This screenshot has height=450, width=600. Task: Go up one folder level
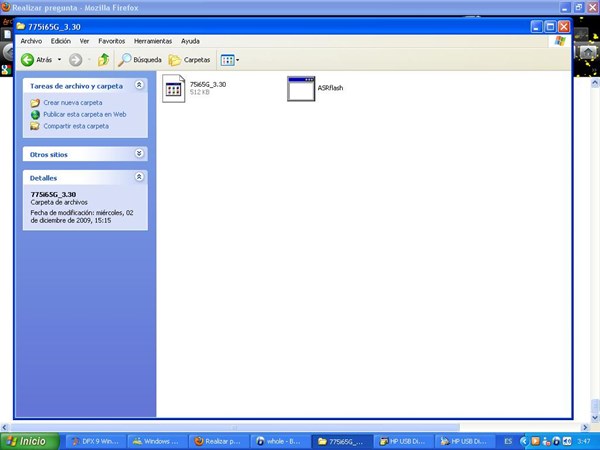103,60
